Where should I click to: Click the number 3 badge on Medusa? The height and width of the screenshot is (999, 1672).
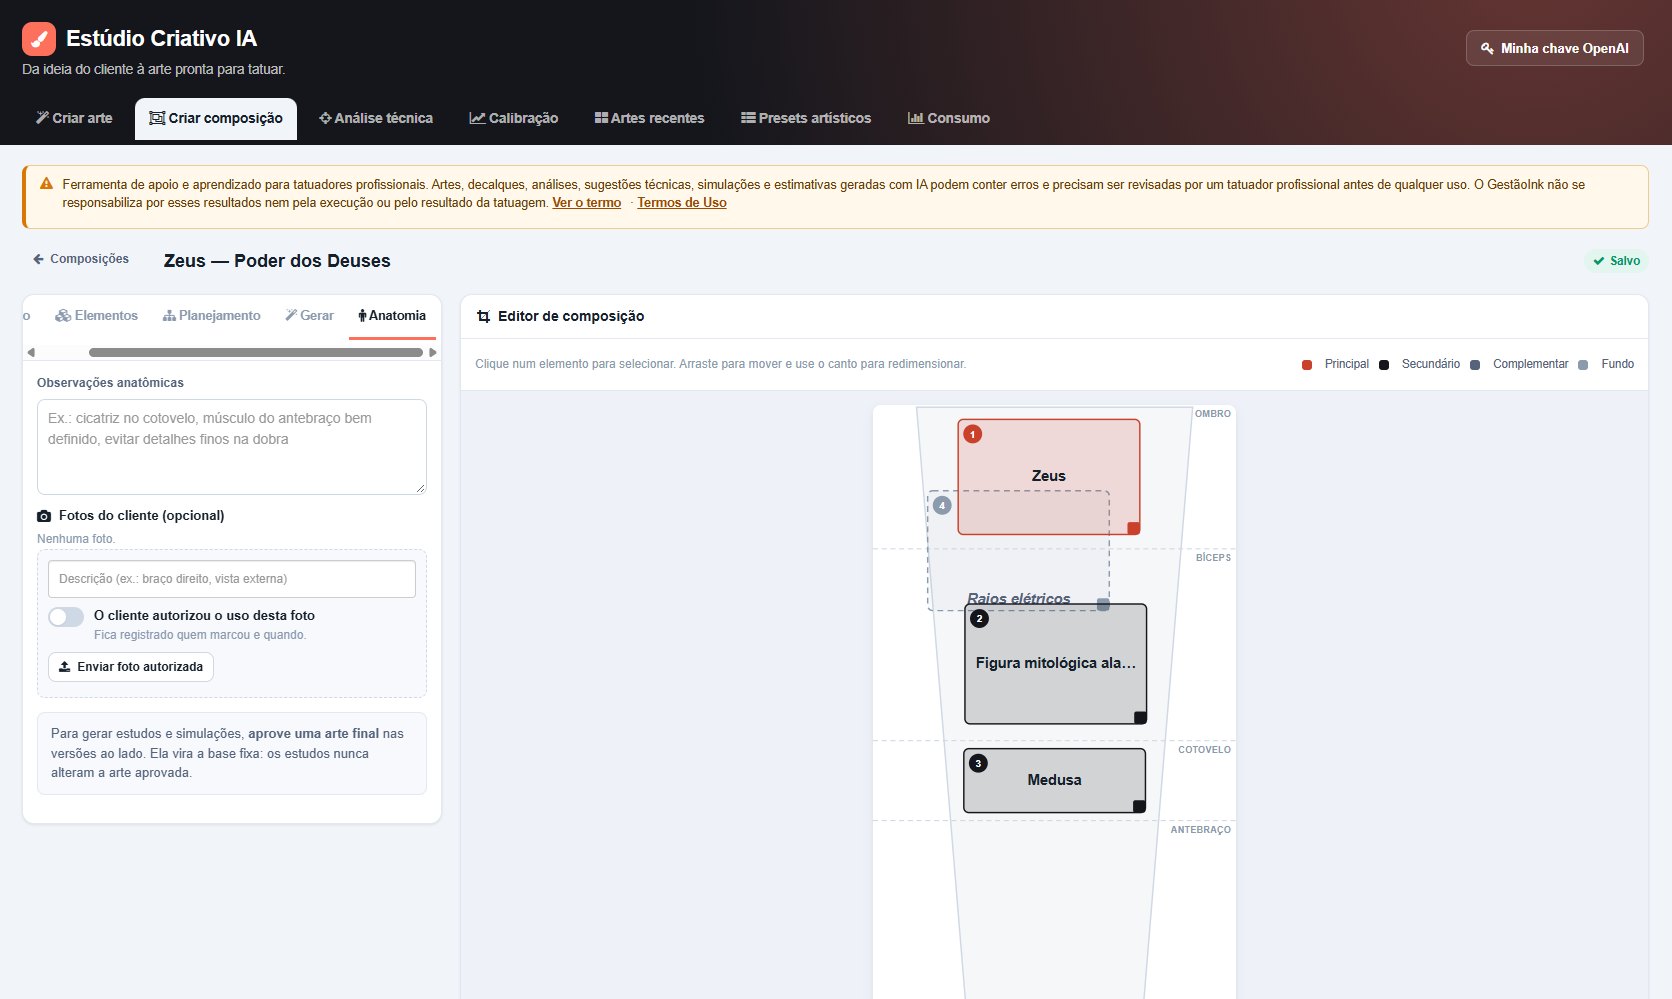pos(978,763)
